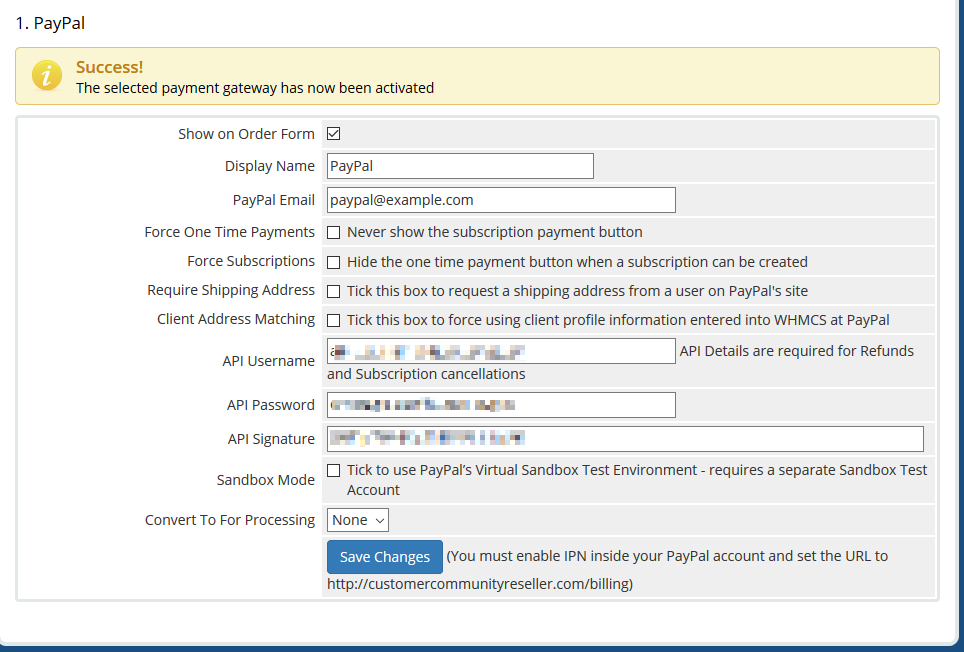Click the Save Changes button

(x=384, y=557)
